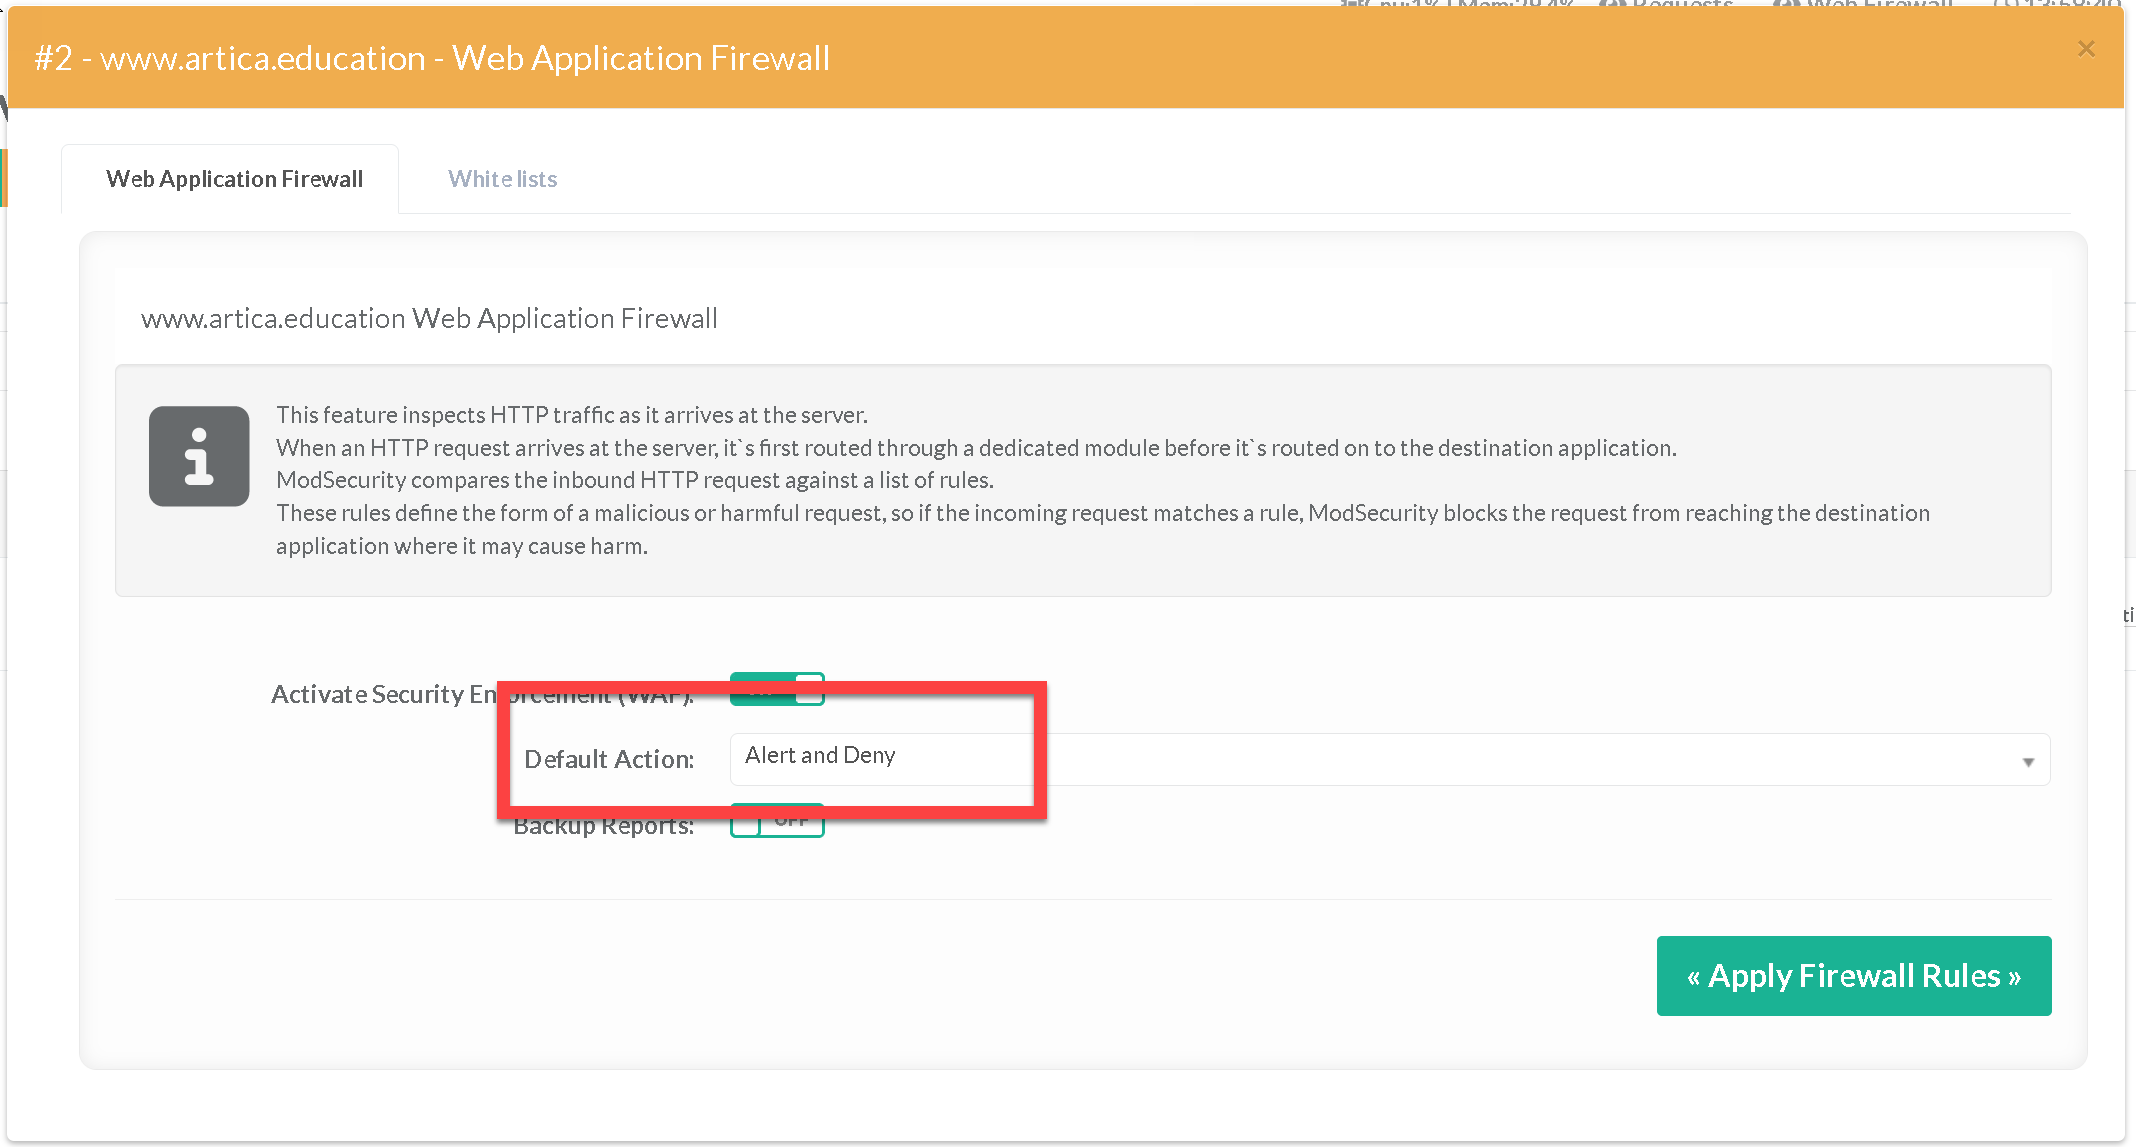
Task: Click the clock in the top bar
Action: [x=2058, y=4]
